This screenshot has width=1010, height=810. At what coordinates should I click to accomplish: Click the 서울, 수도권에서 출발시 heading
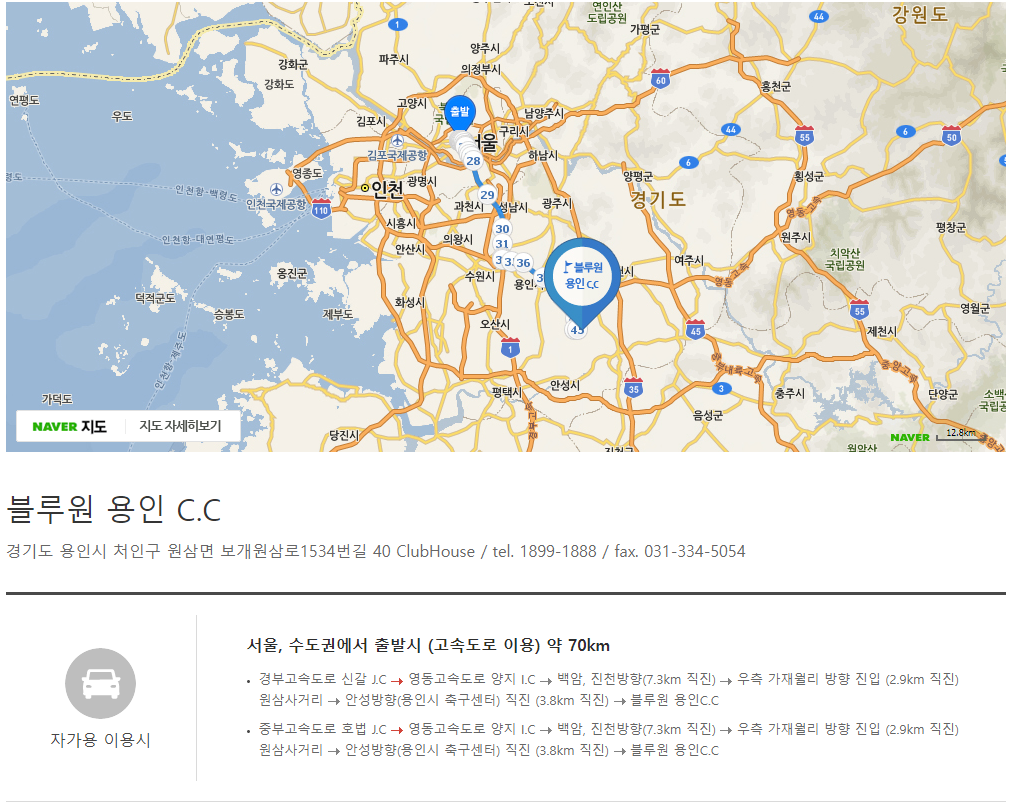pos(428,645)
